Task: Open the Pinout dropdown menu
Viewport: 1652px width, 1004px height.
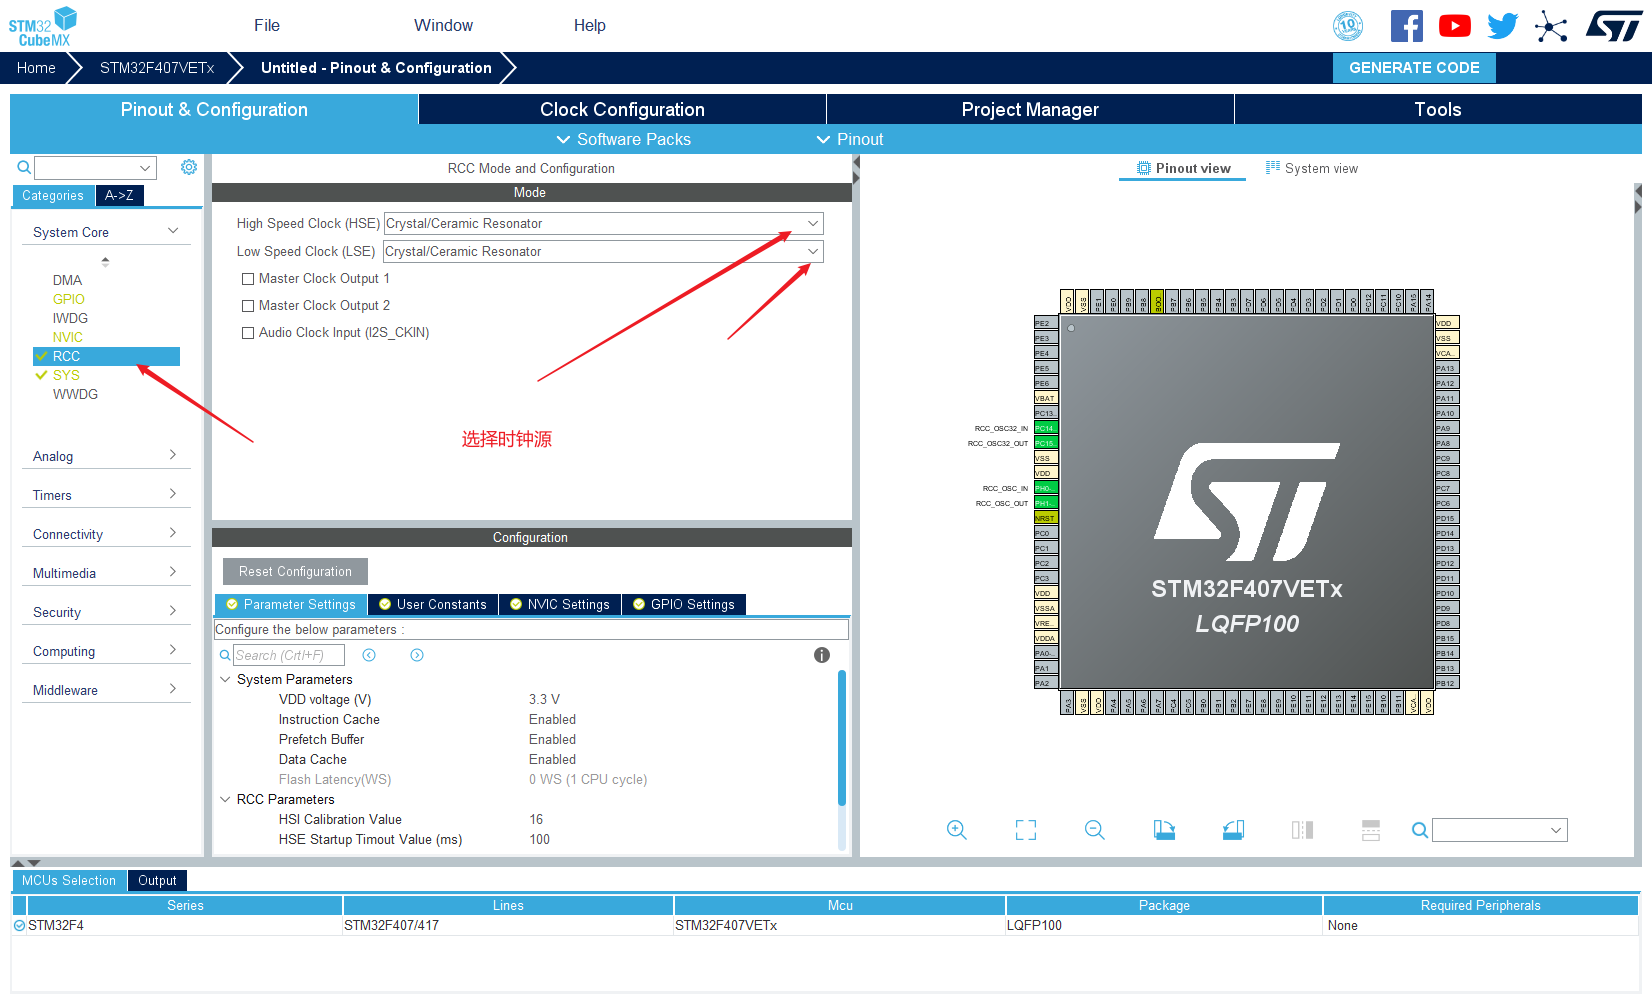Action: coord(850,139)
